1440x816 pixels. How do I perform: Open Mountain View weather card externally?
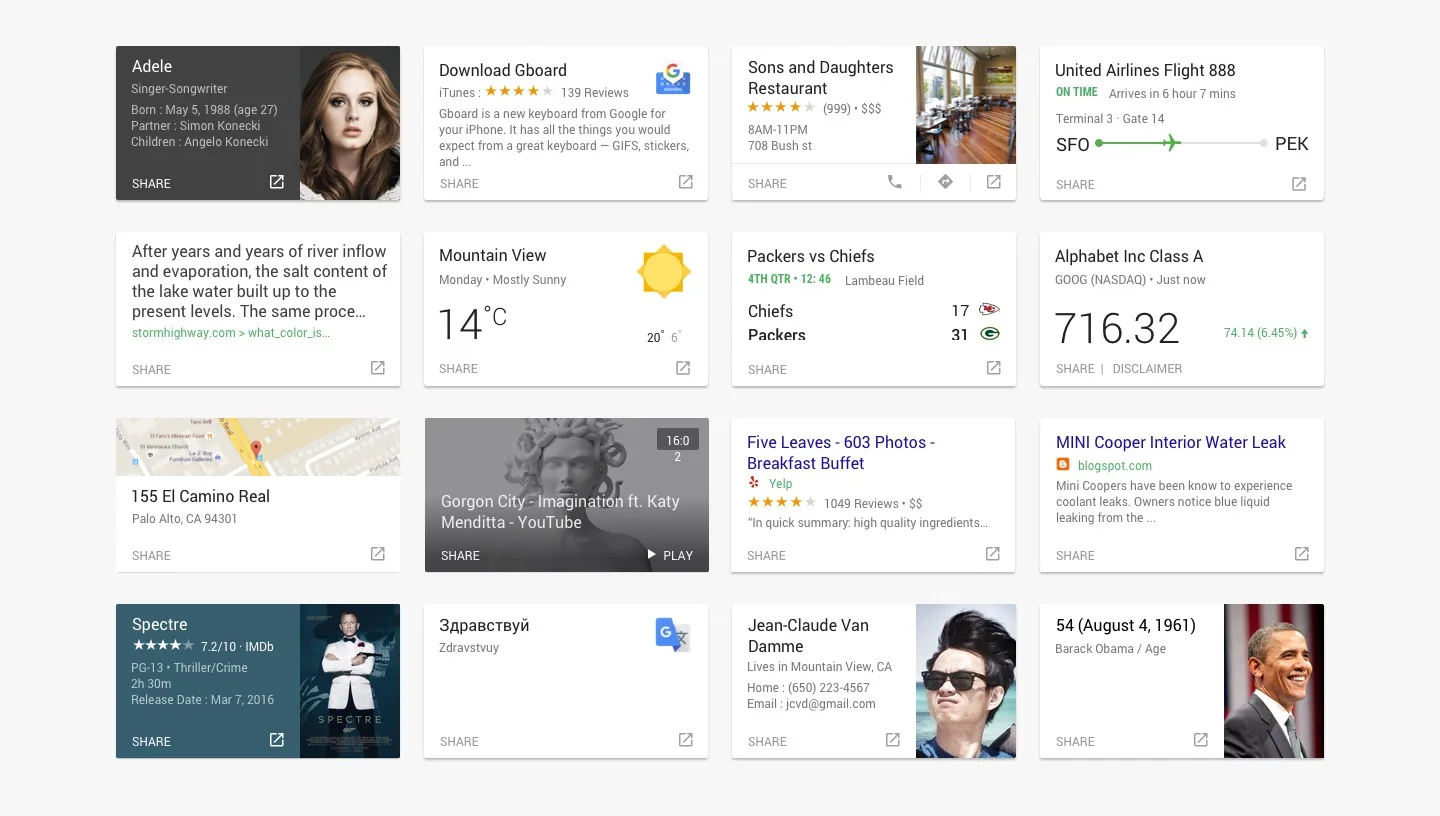click(683, 368)
